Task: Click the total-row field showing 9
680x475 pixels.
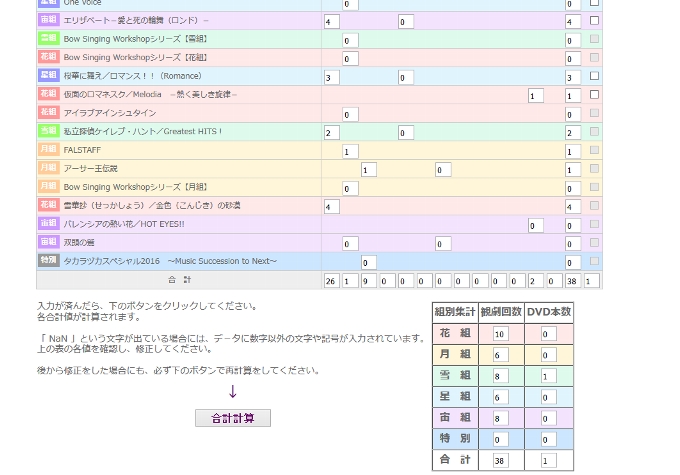Action: (369, 281)
